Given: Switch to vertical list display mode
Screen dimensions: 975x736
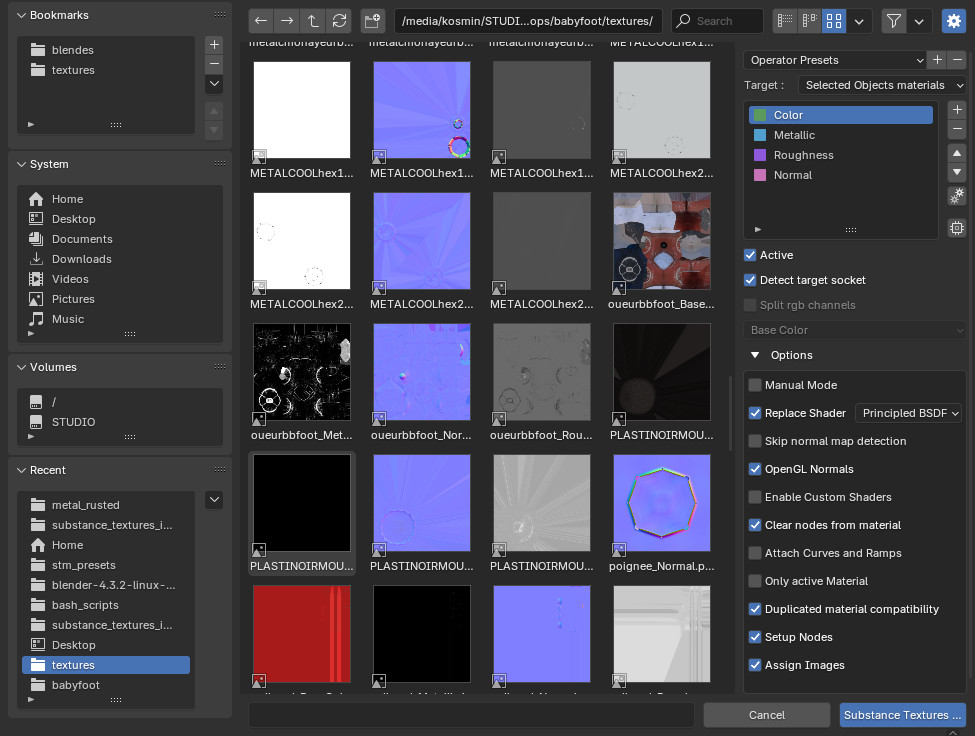Looking at the screenshot, I should [786, 21].
